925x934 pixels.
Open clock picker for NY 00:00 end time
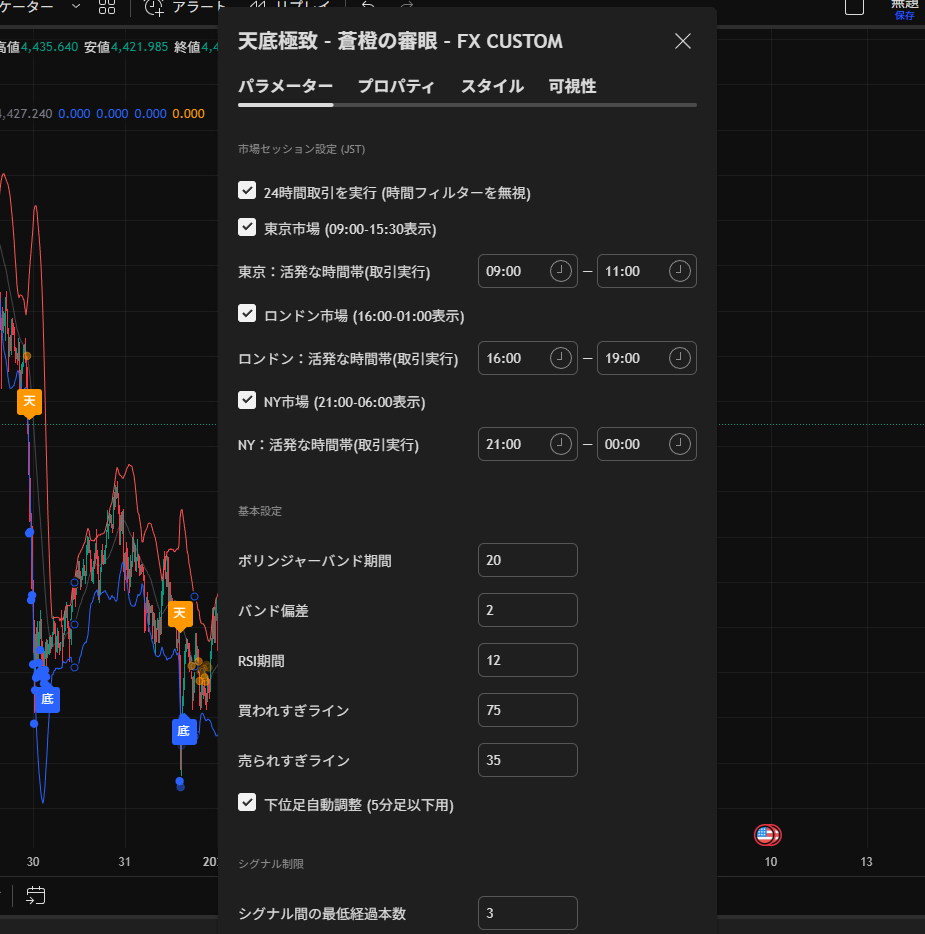click(x=680, y=444)
